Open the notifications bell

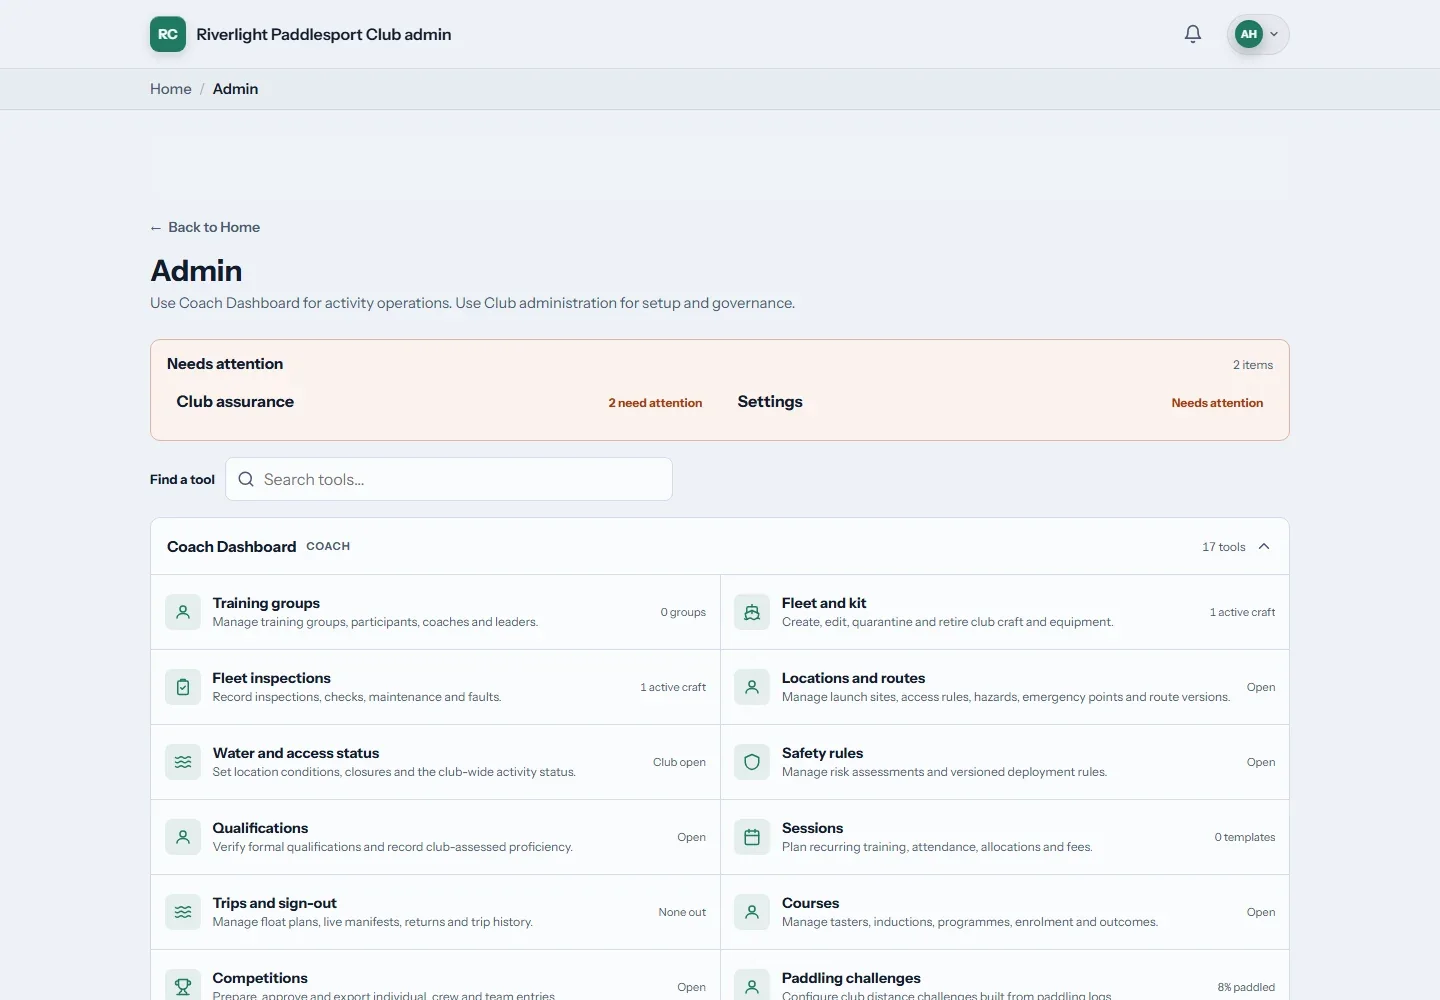[1193, 34]
